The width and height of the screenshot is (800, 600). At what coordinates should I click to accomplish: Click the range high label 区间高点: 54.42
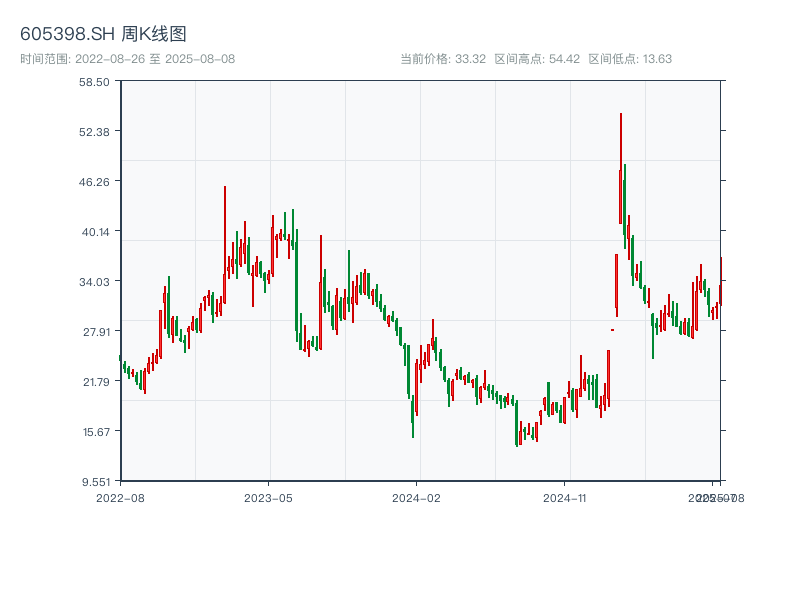click(537, 59)
